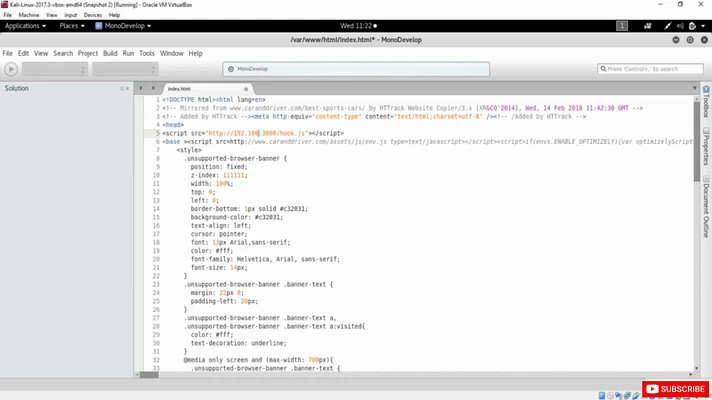Open the File menu in MonoDevelop
The height and width of the screenshot is (400, 712).
(x=8, y=53)
